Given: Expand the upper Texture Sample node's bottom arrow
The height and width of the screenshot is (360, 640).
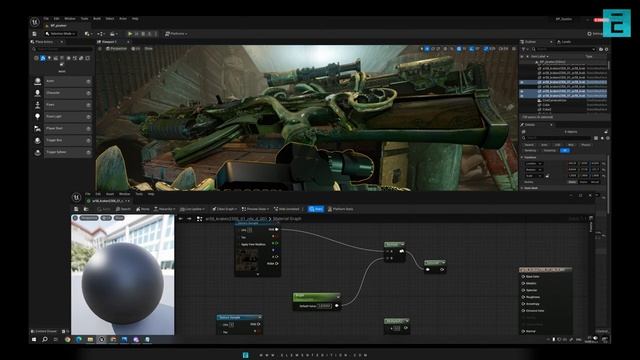Looking at the screenshot, I should [258, 275].
